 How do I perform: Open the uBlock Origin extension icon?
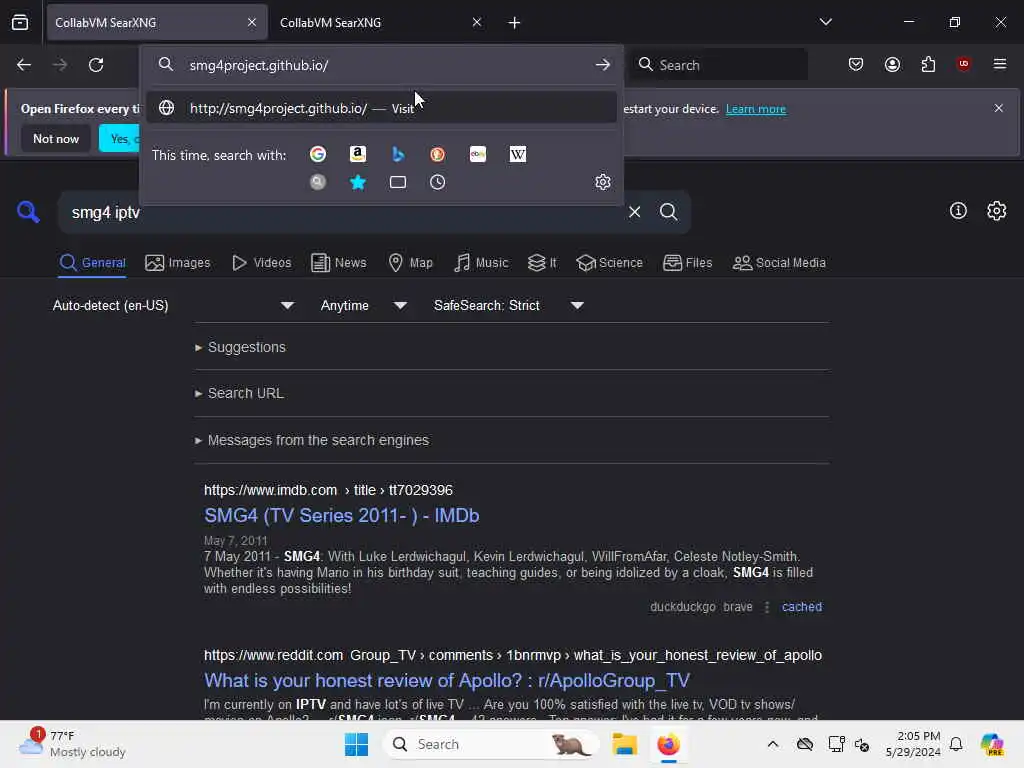(x=963, y=64)
